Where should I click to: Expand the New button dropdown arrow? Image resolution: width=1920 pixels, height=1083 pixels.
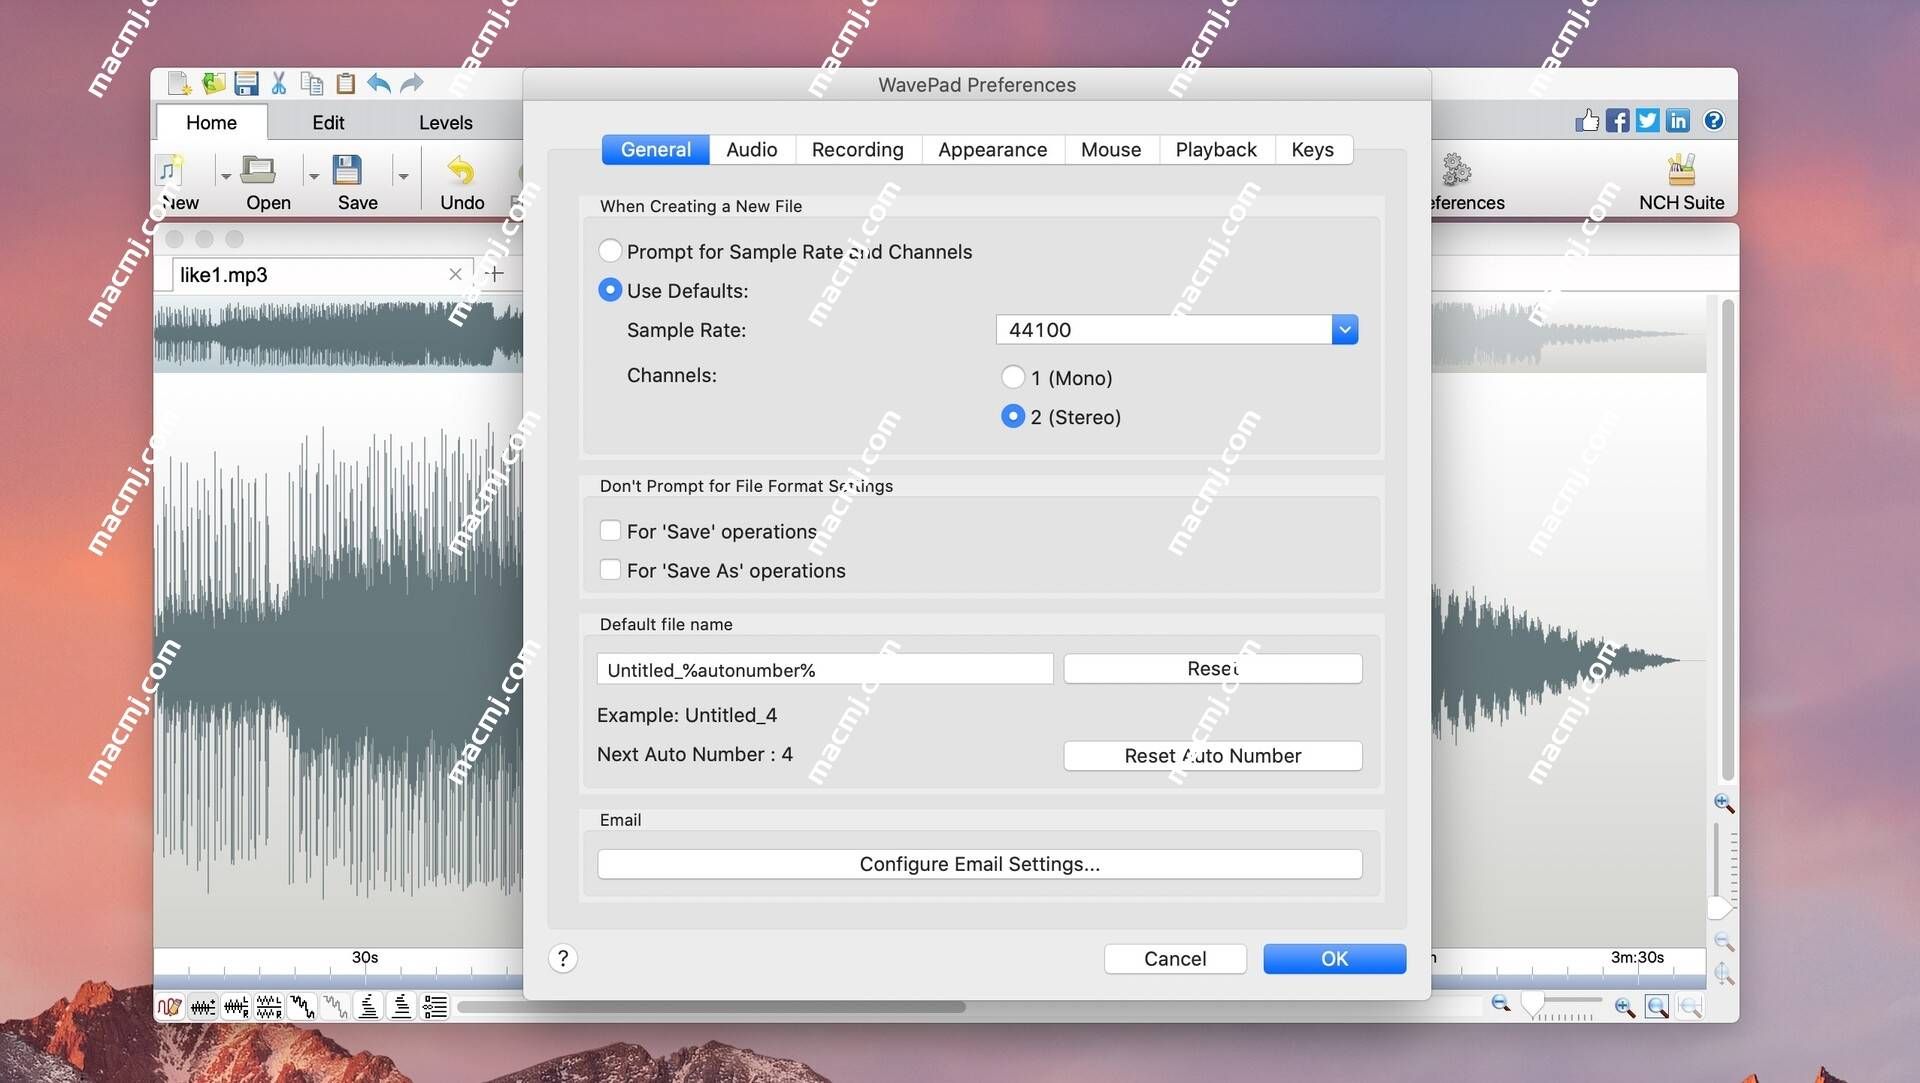pyautogui.click(x=226, y=177)
